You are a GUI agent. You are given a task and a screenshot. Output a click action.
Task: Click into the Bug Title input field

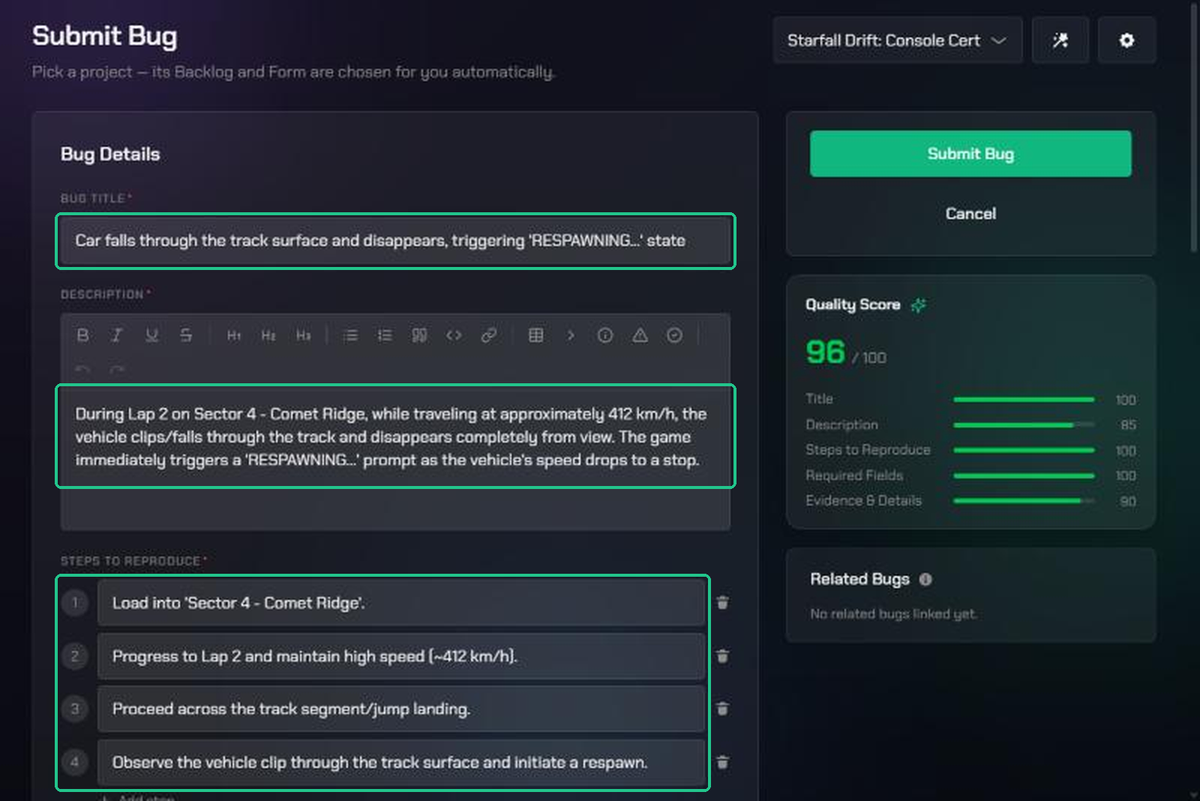[395, 241]
